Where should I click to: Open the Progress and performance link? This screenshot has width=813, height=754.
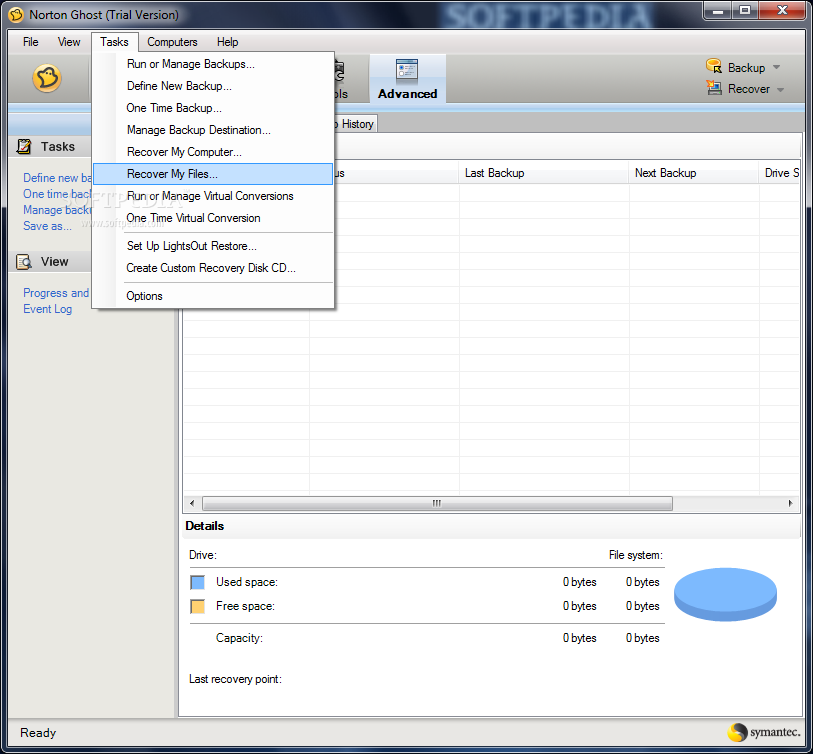pos(56,293)
